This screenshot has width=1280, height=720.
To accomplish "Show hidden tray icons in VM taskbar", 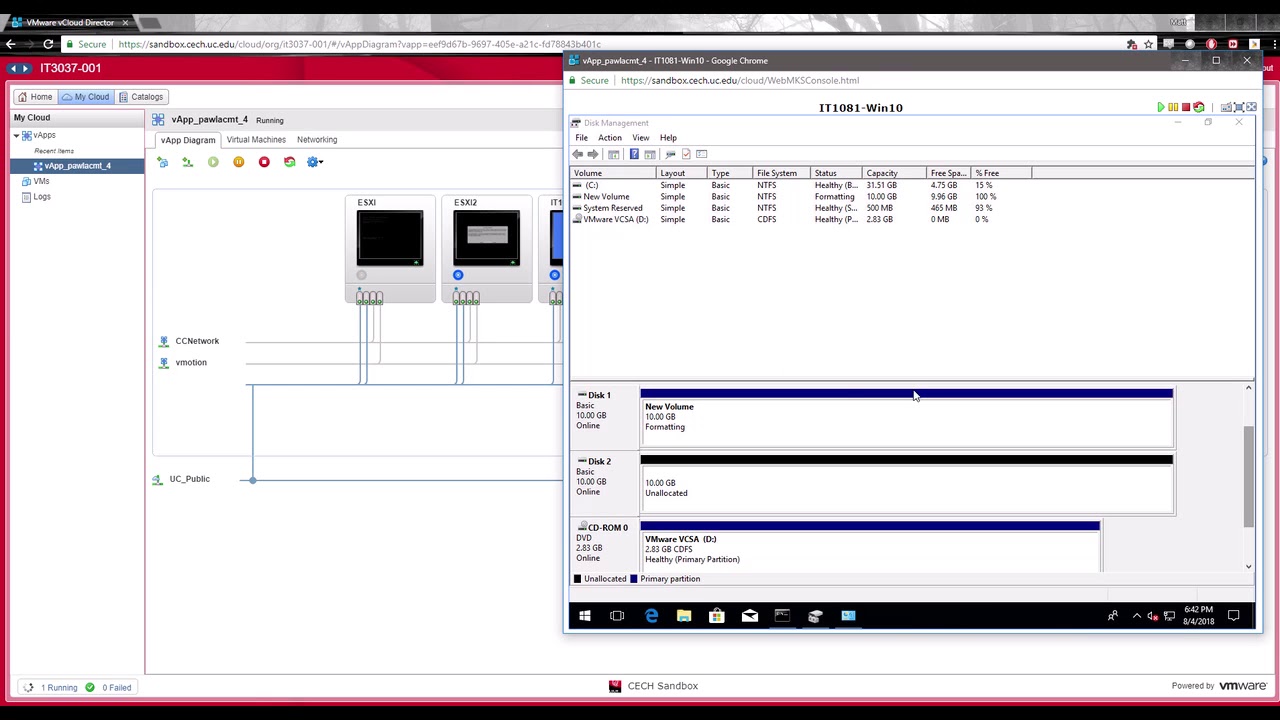I will pyautogui.click(x=1136, y=616).
